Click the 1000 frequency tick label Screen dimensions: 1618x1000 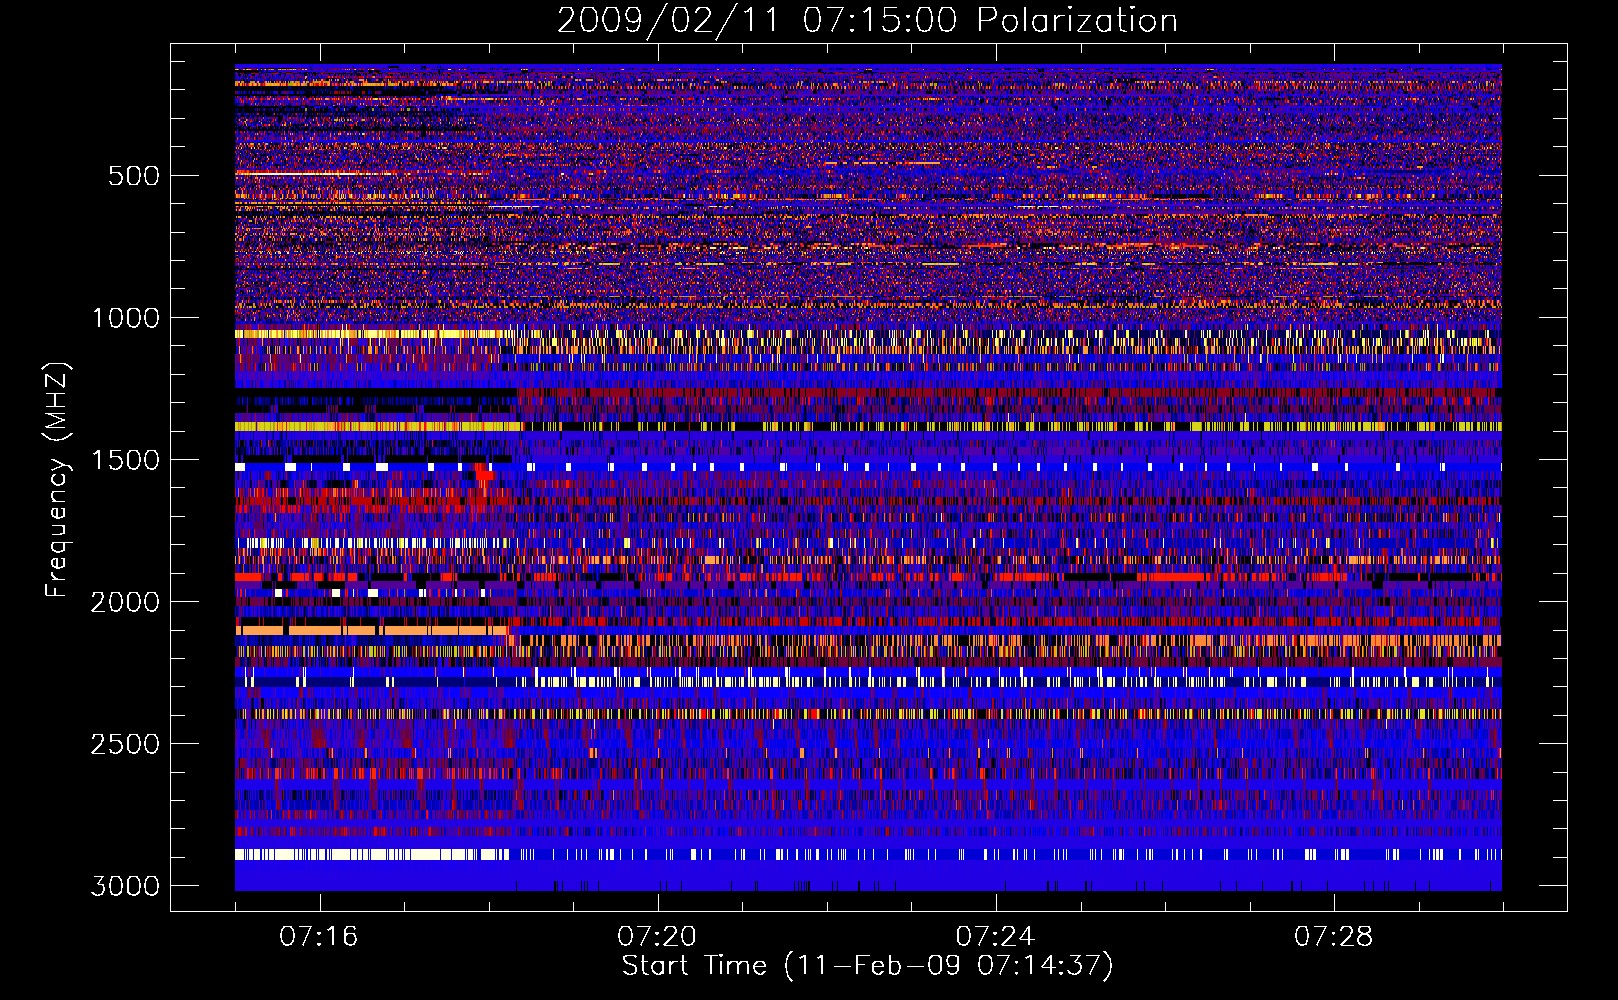click(126, 318)
